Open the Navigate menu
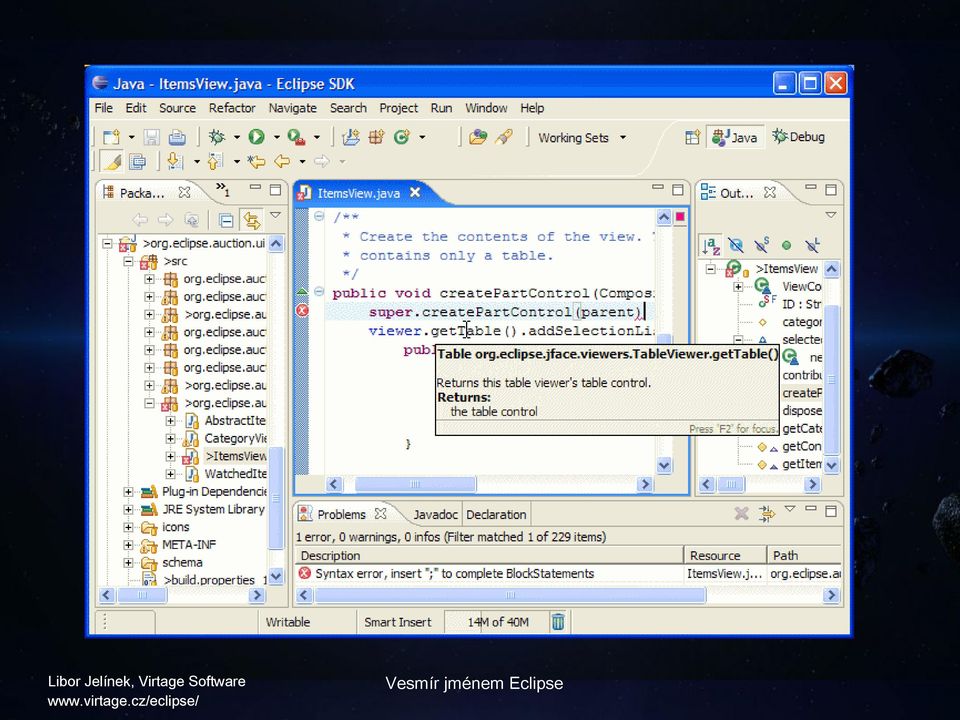The height and width of the screenshot is (720, 960). 293,108
